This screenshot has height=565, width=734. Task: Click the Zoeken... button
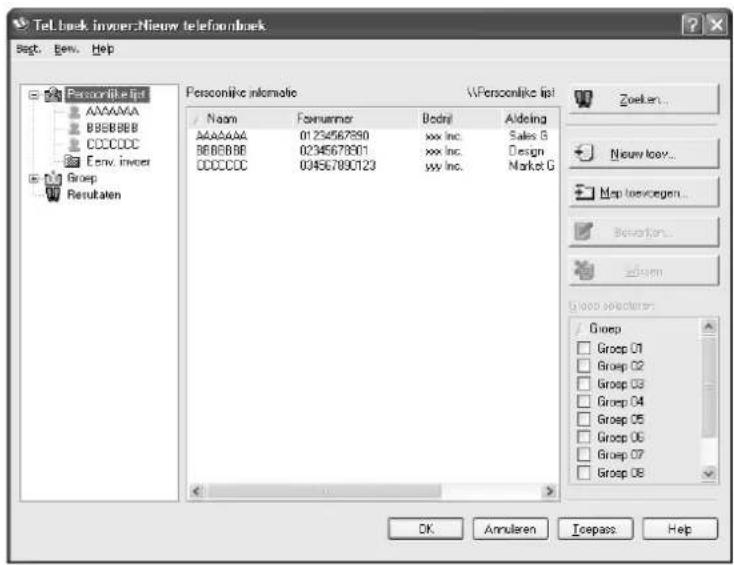pos(644,99)
